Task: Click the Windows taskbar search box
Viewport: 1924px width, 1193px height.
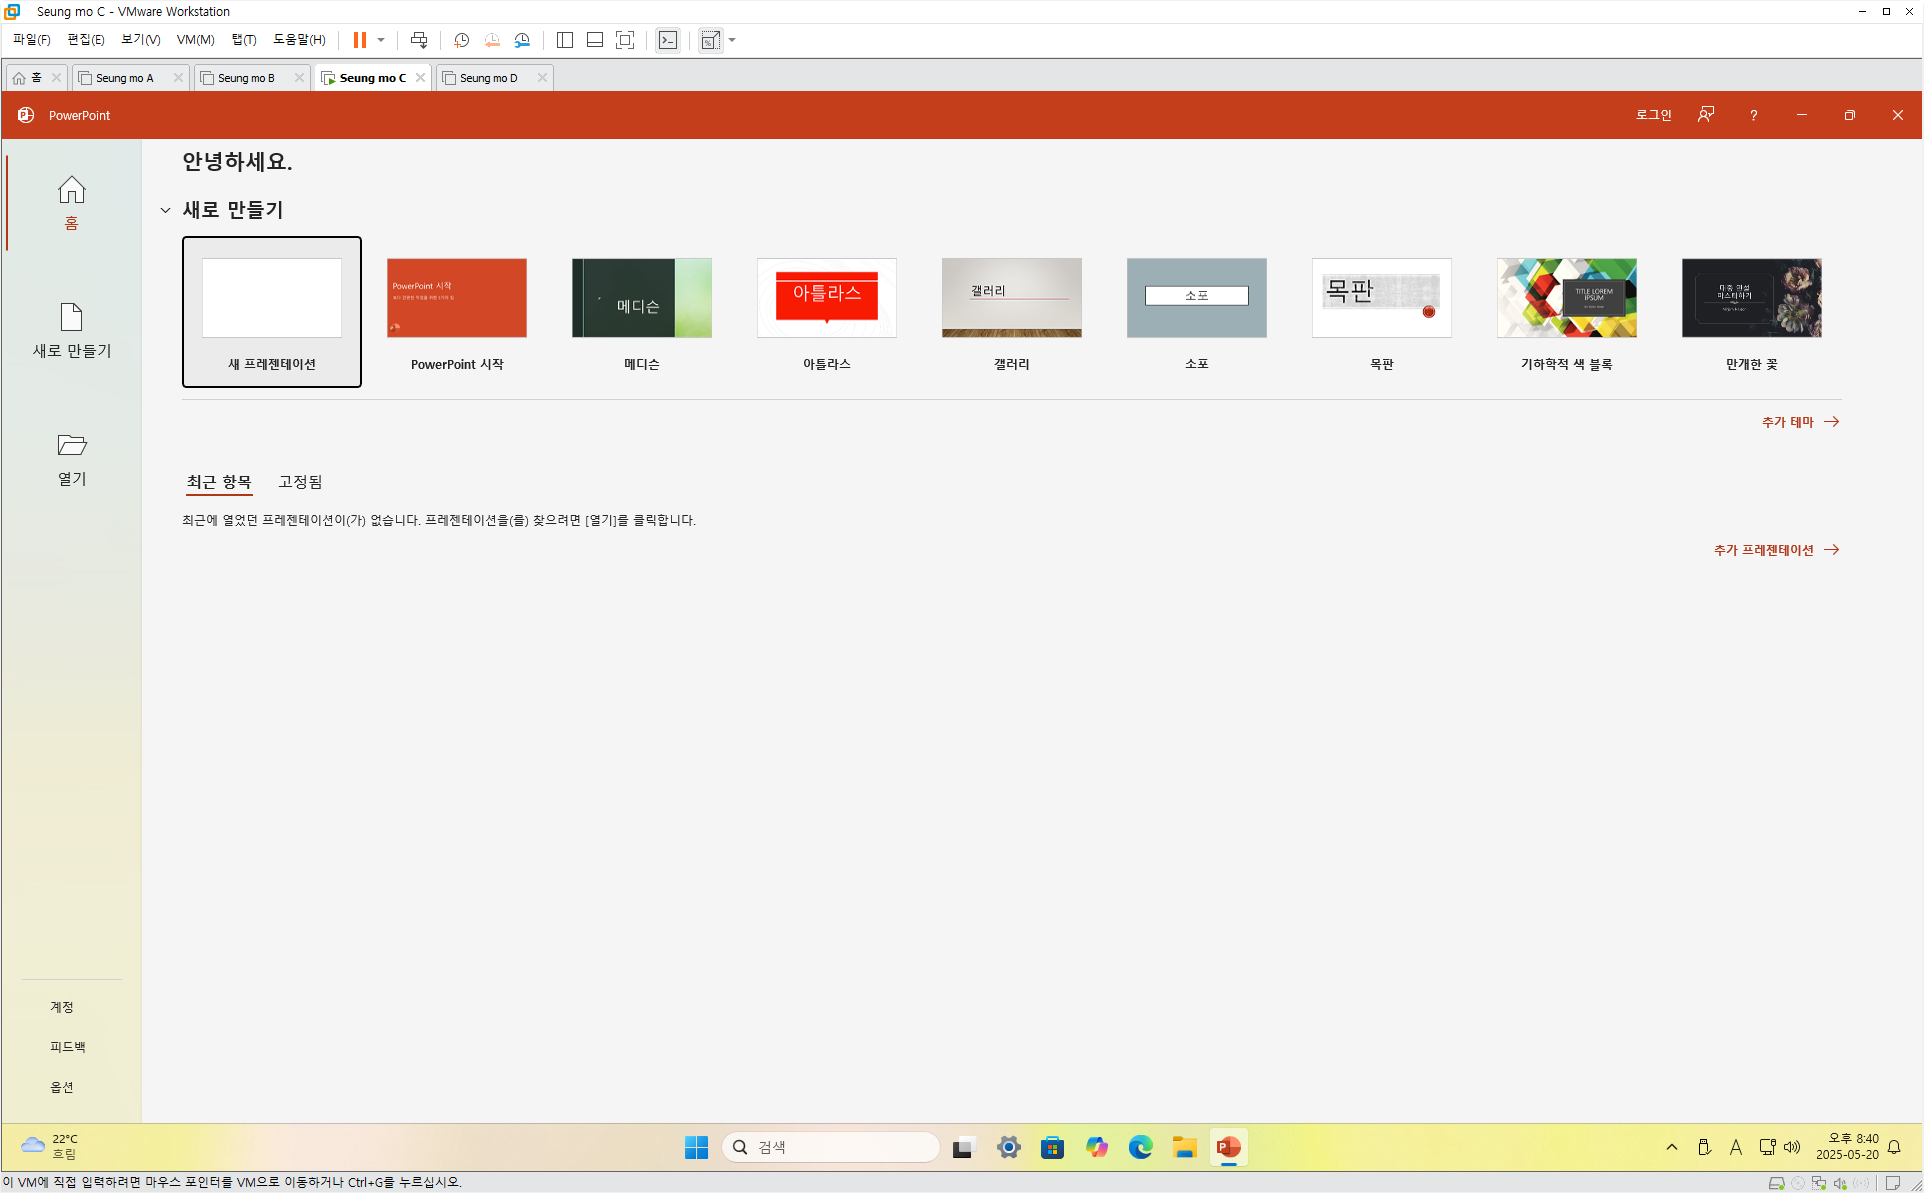Action: point(830,1147)
